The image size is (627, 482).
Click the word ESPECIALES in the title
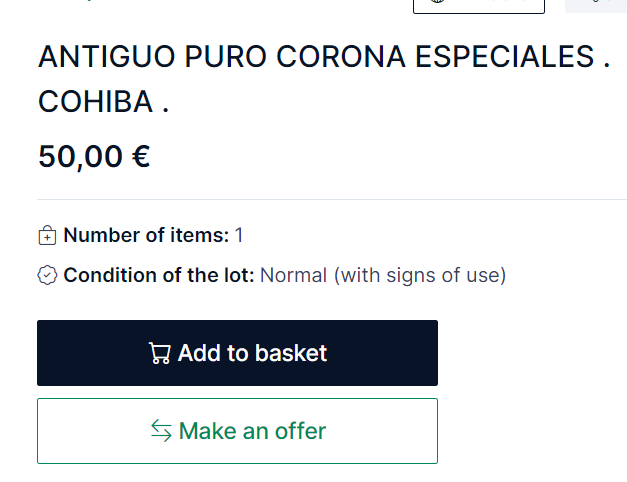coord(505,56)
